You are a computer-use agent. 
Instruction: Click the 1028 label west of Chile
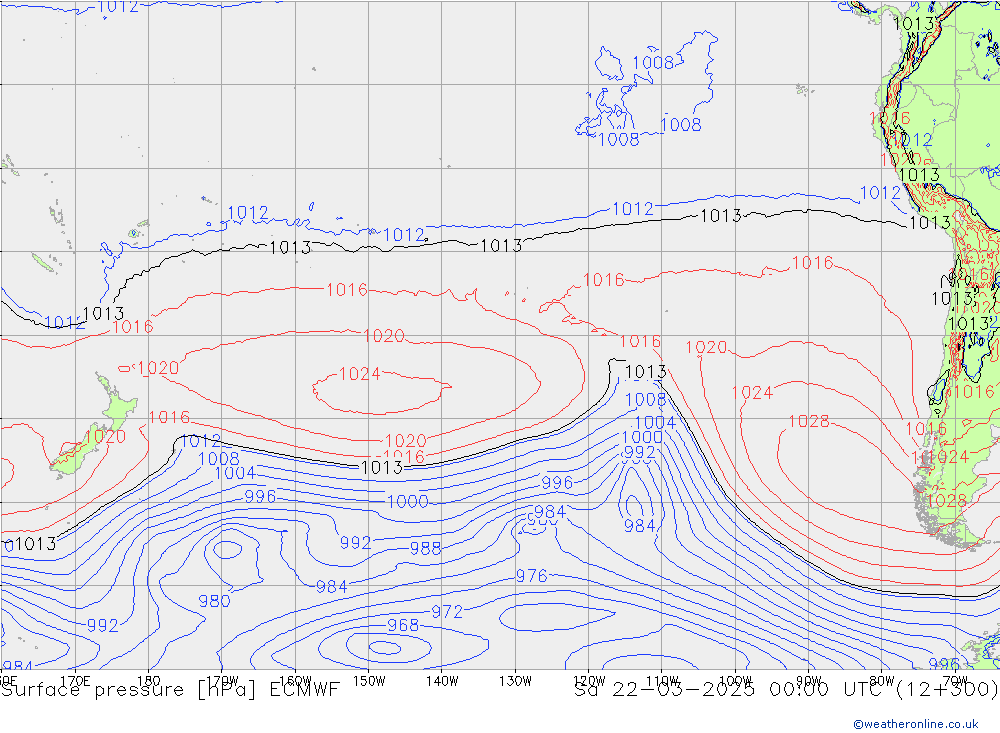[809, 422]
